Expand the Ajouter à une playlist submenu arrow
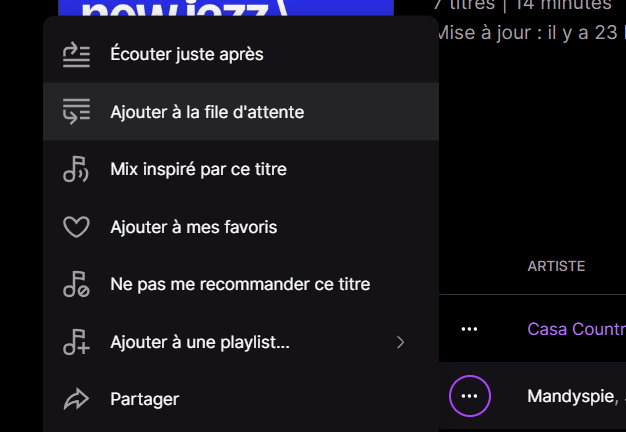The width and height of the screenshot is (626, 432). tap(400, 342)
